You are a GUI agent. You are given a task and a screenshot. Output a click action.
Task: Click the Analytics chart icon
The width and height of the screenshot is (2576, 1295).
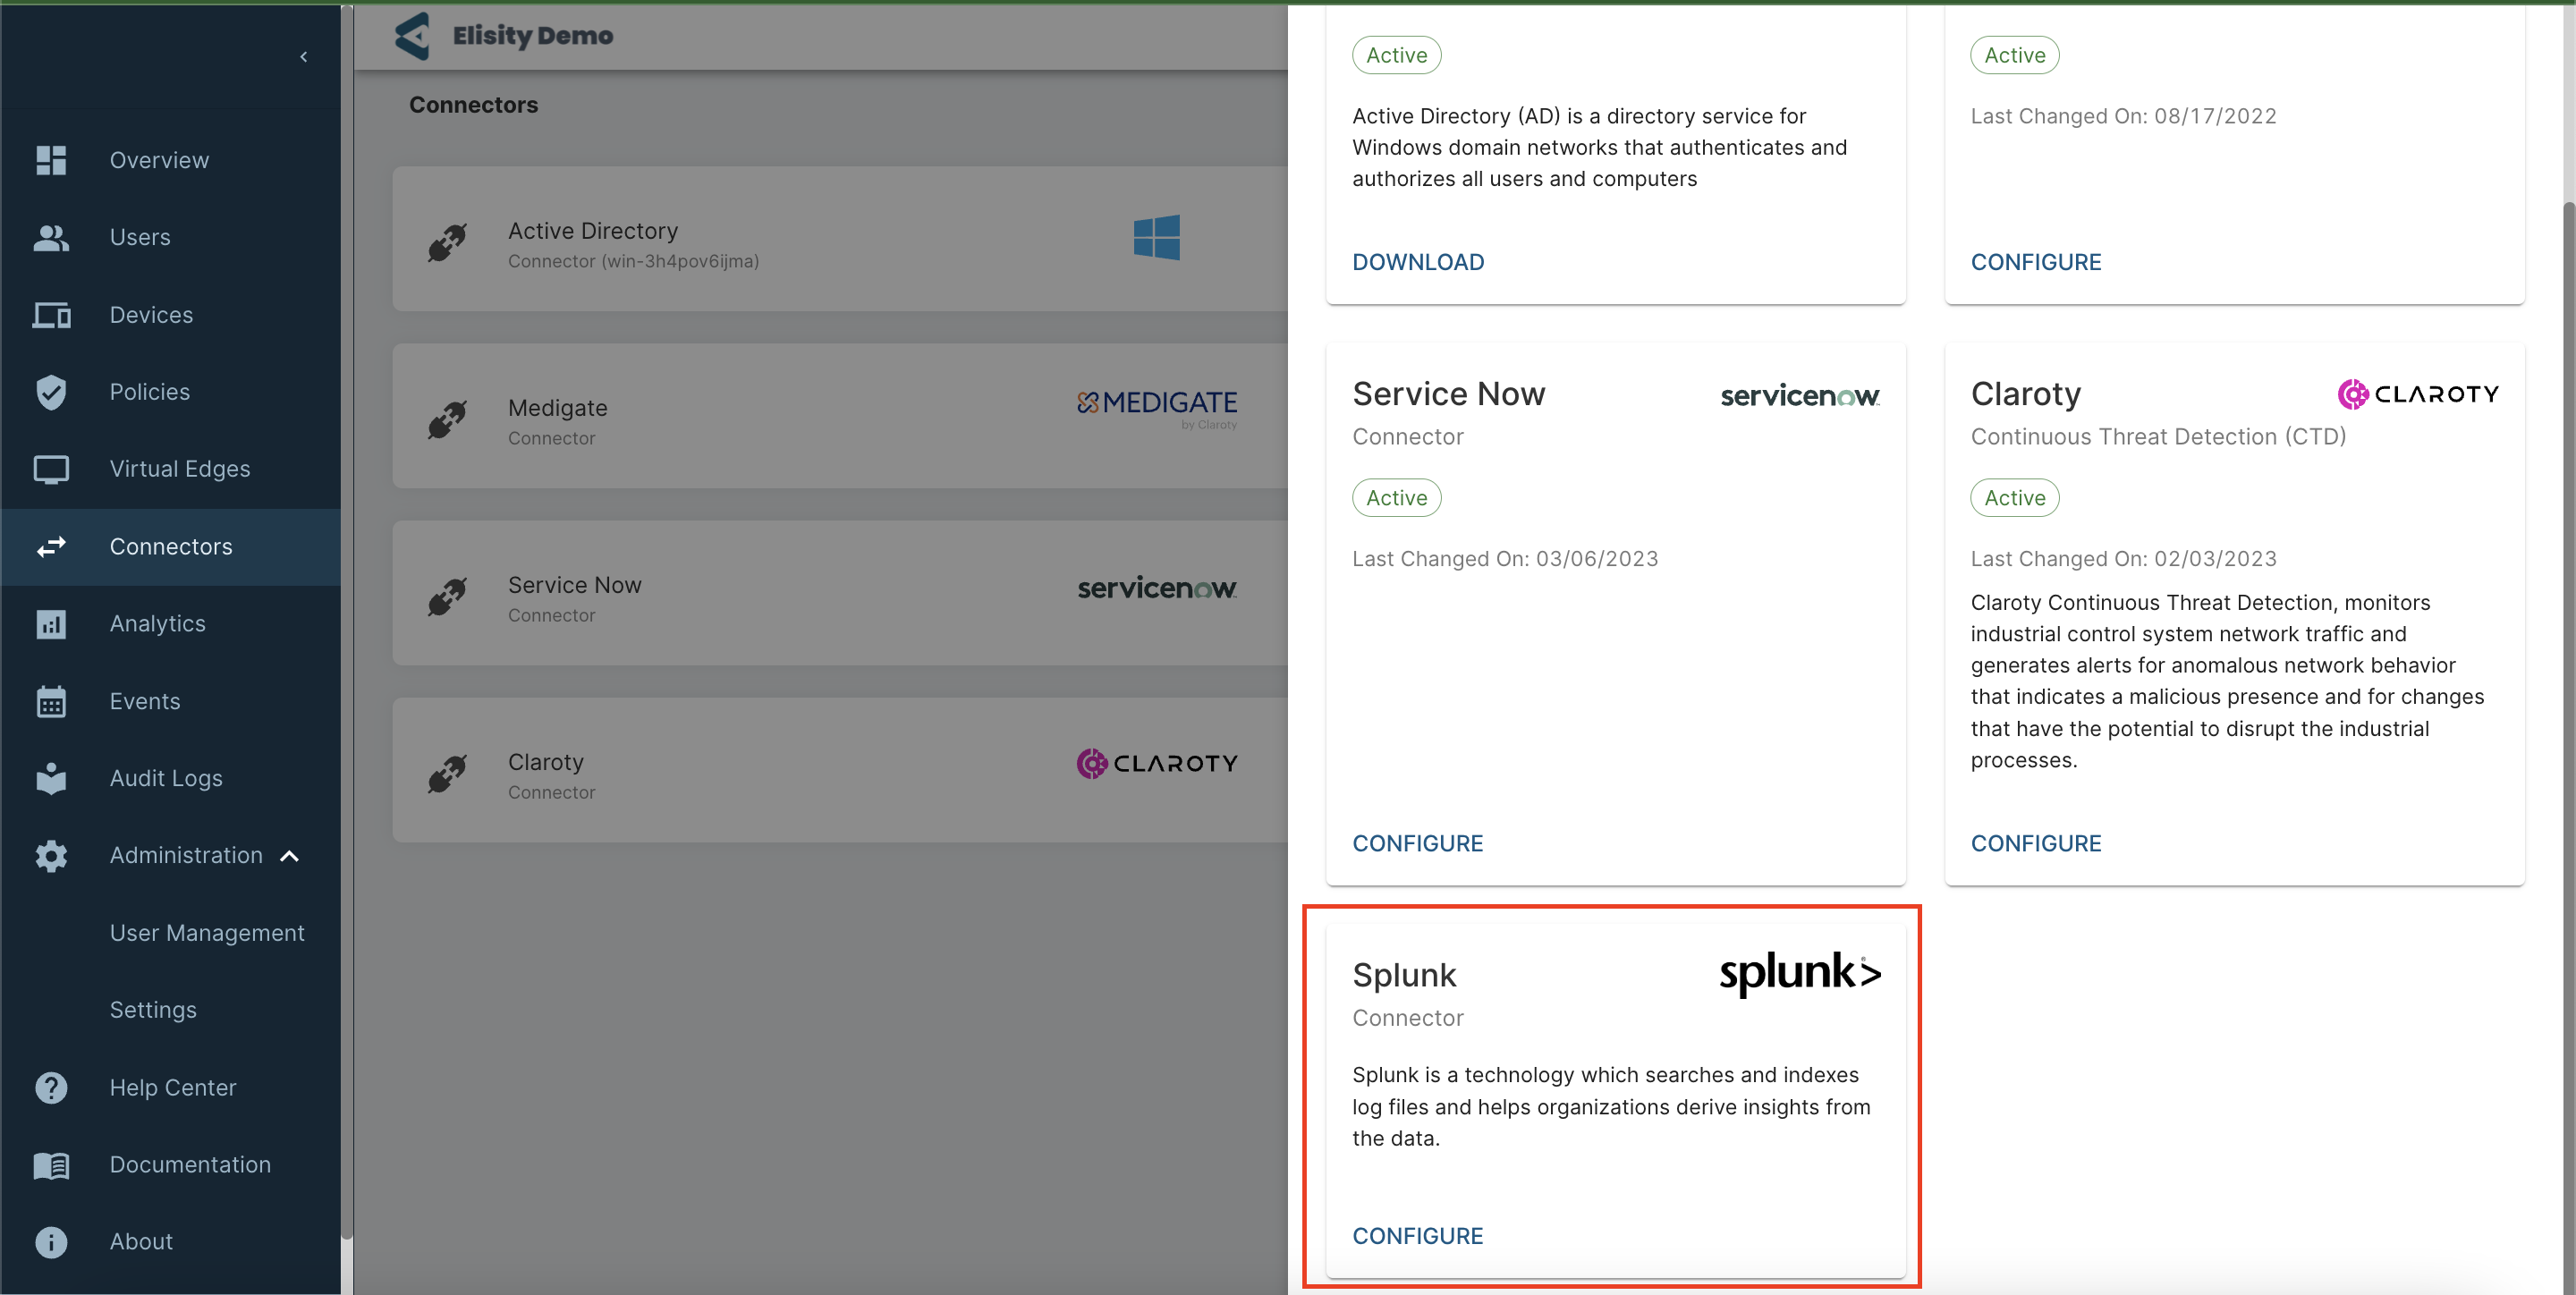tap(51, 624)
